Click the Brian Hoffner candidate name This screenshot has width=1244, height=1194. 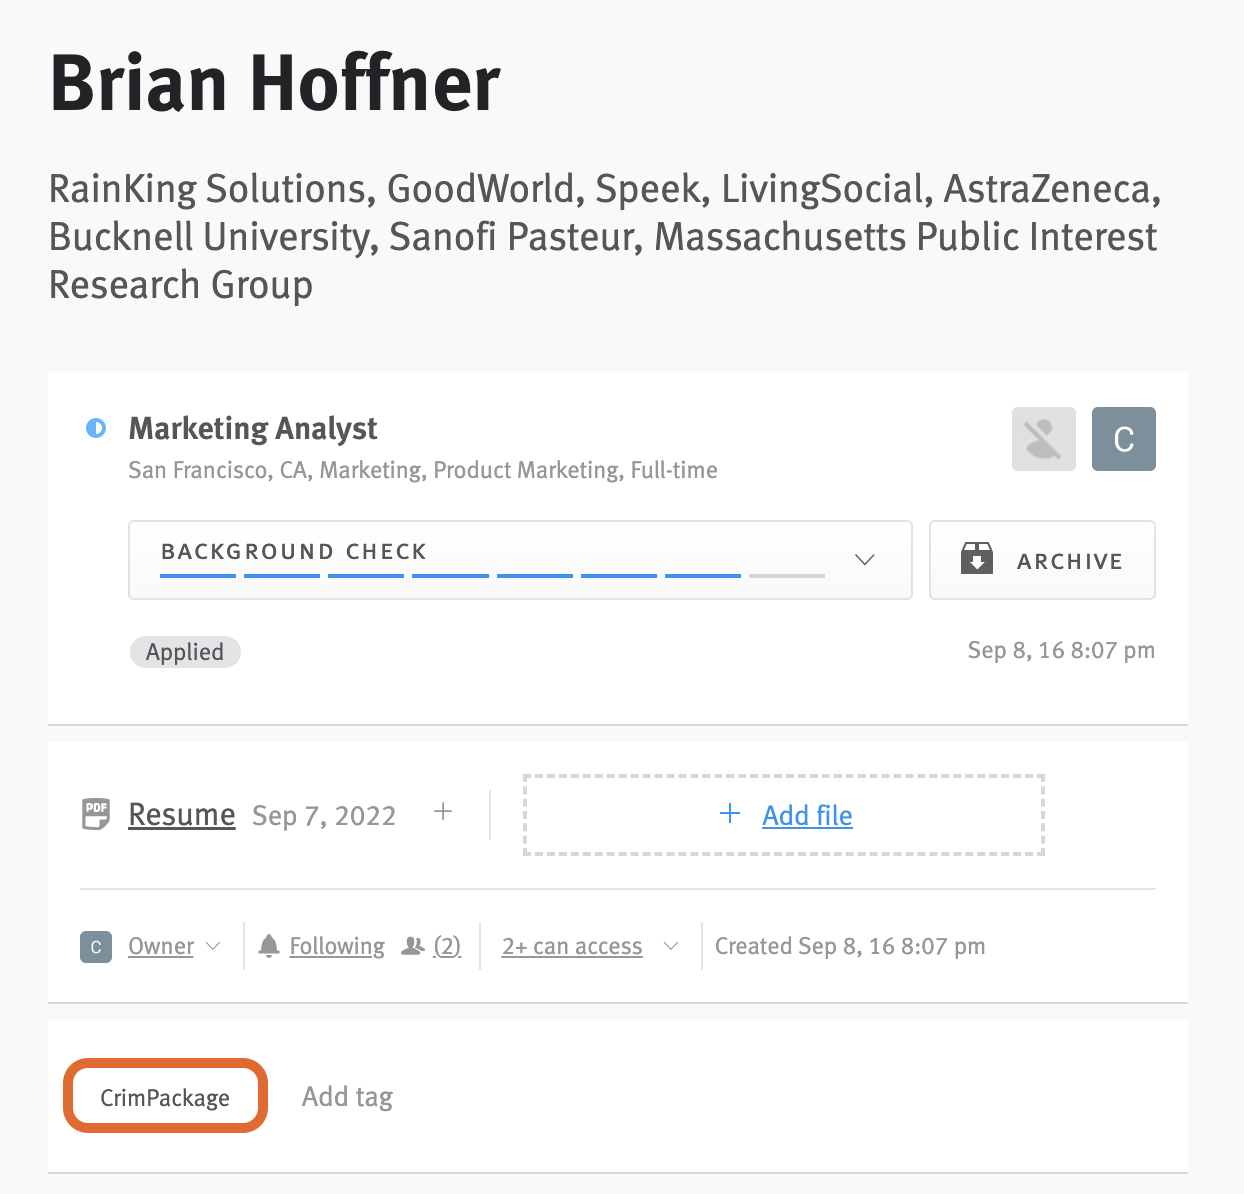(x=275, y=83)
